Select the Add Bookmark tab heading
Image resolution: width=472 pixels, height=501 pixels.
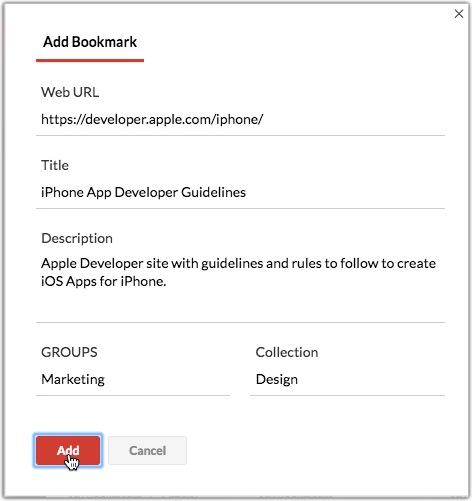[90, 42]
